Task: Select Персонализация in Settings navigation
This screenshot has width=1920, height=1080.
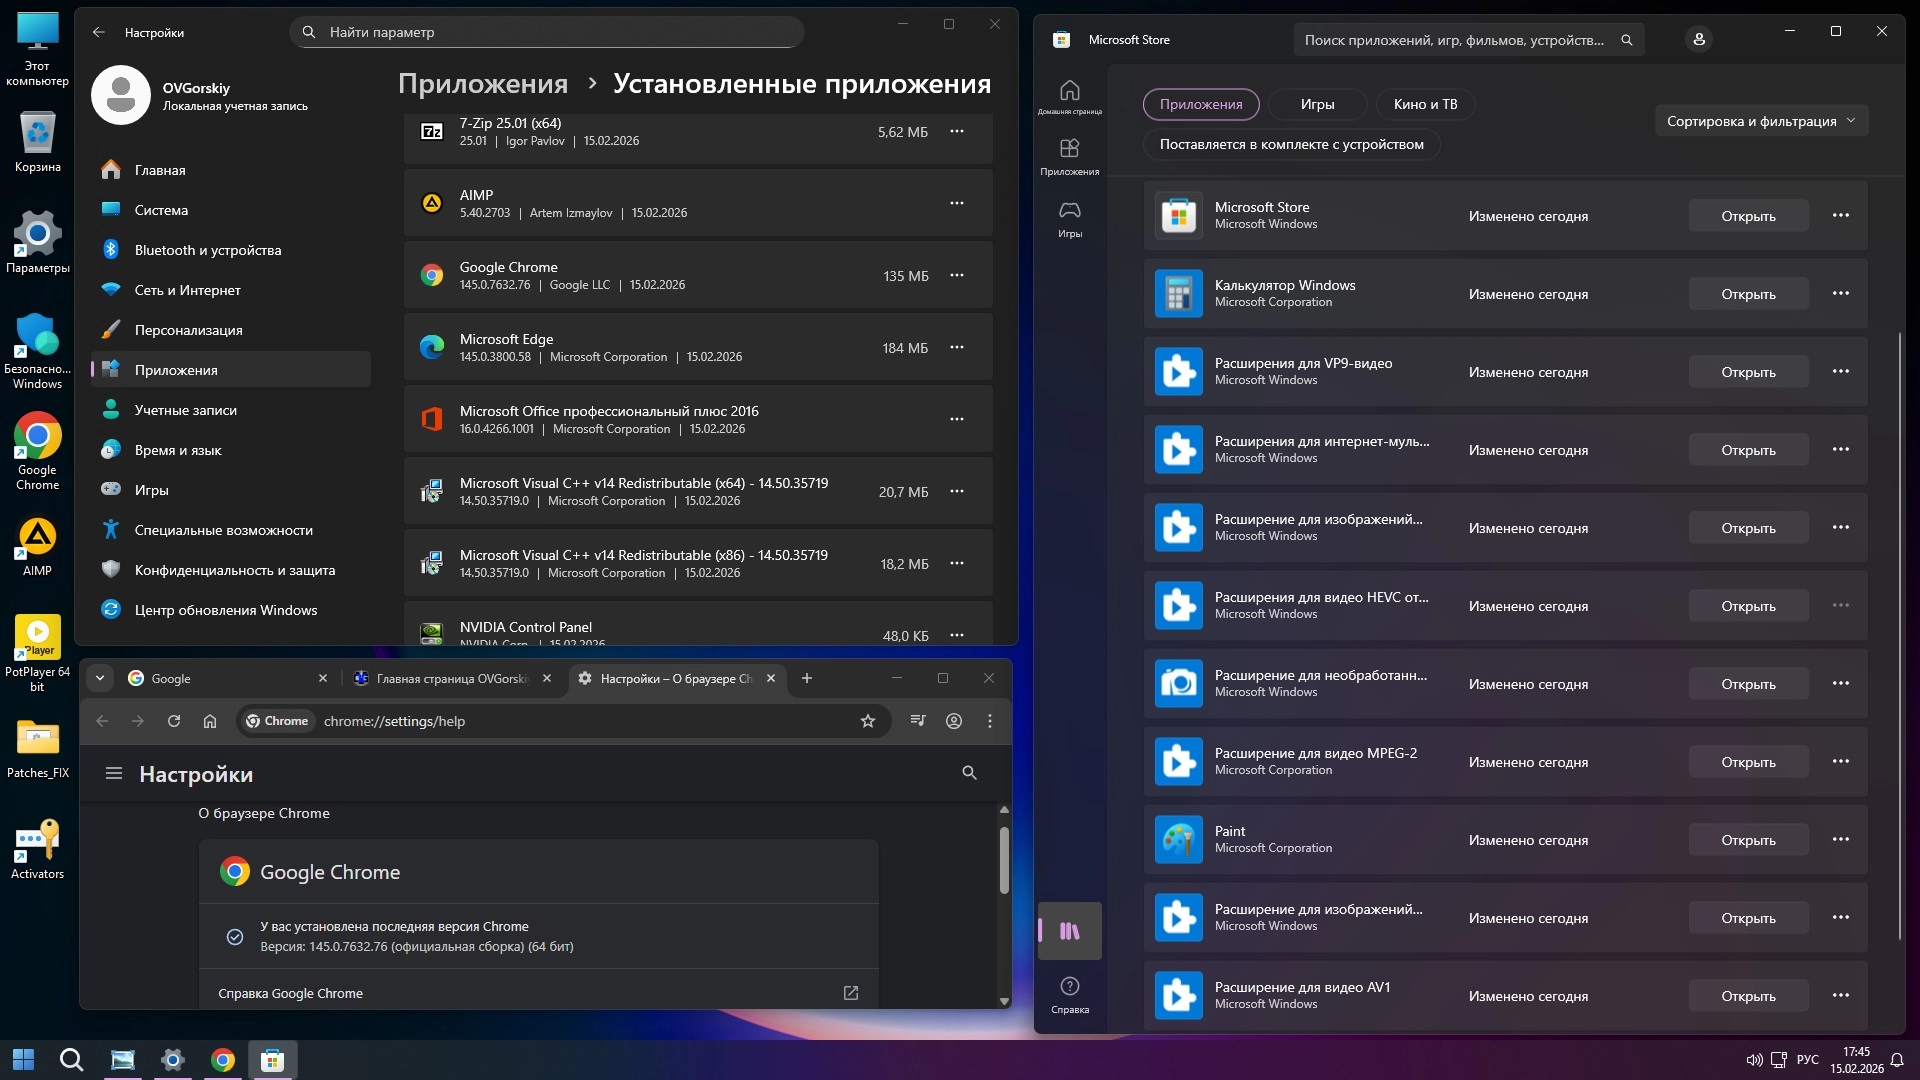Action: pyautogui.click(x=188, y=330)
